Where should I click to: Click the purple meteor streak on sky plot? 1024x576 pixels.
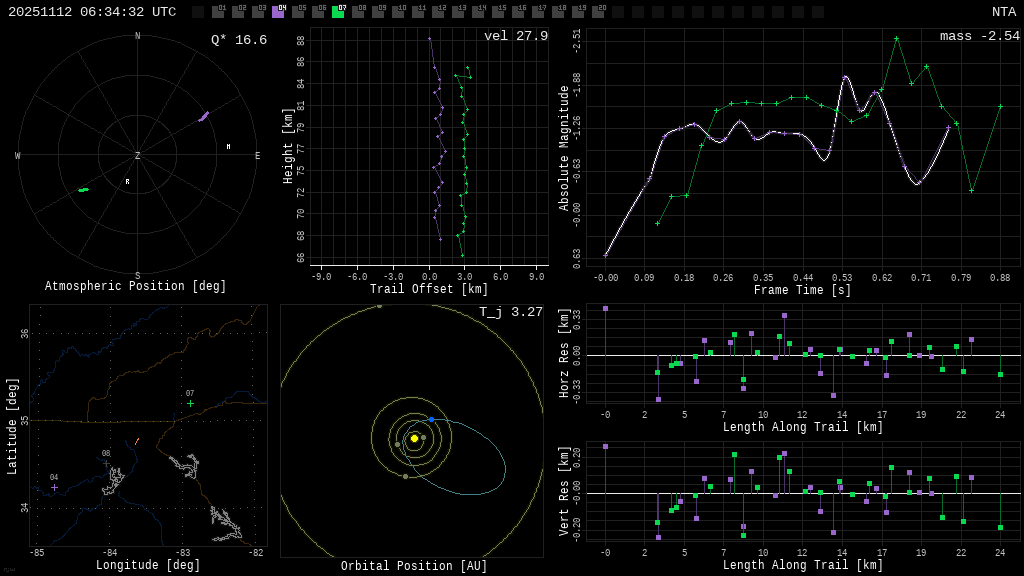coord(203,117)
